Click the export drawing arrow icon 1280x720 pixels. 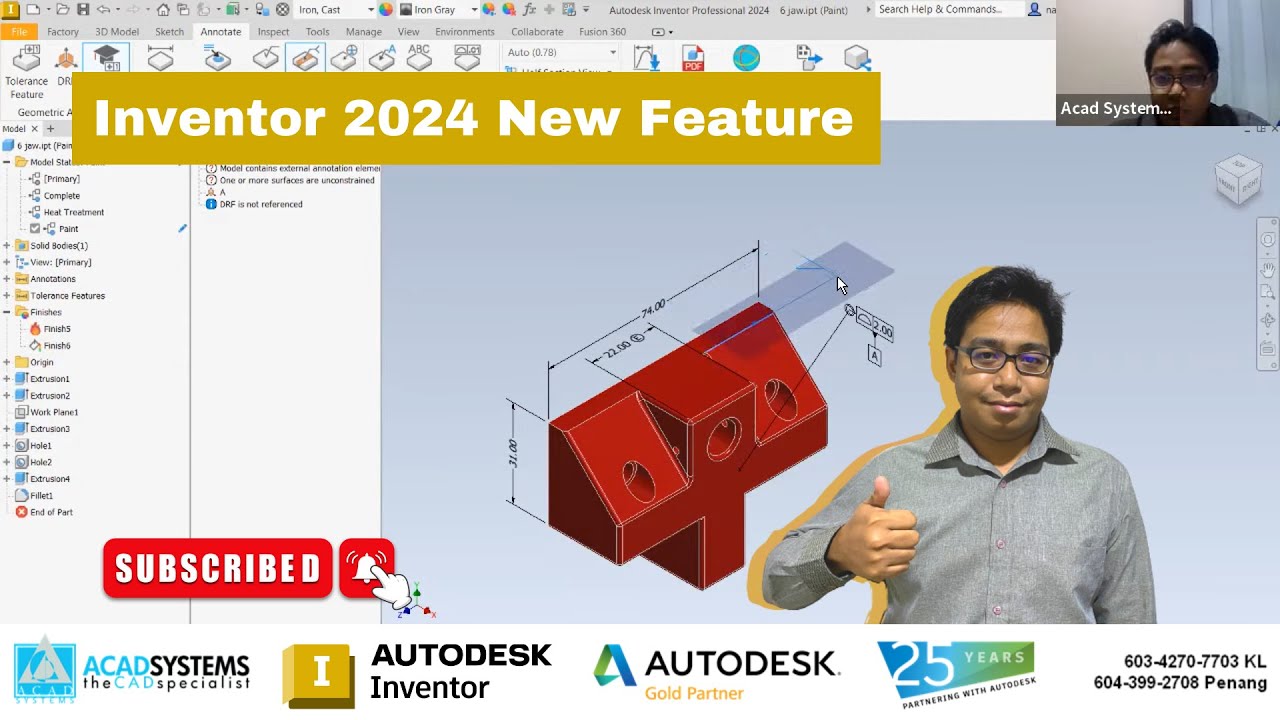coord(809,59)
